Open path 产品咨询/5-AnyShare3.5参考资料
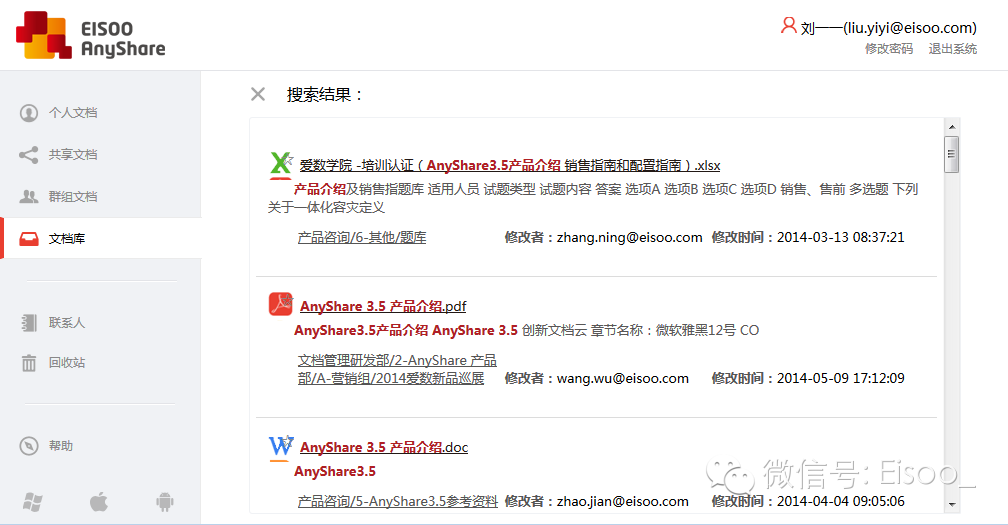Image resolution: width=1008 pixels, height=525 pixels. click(398, 501)
